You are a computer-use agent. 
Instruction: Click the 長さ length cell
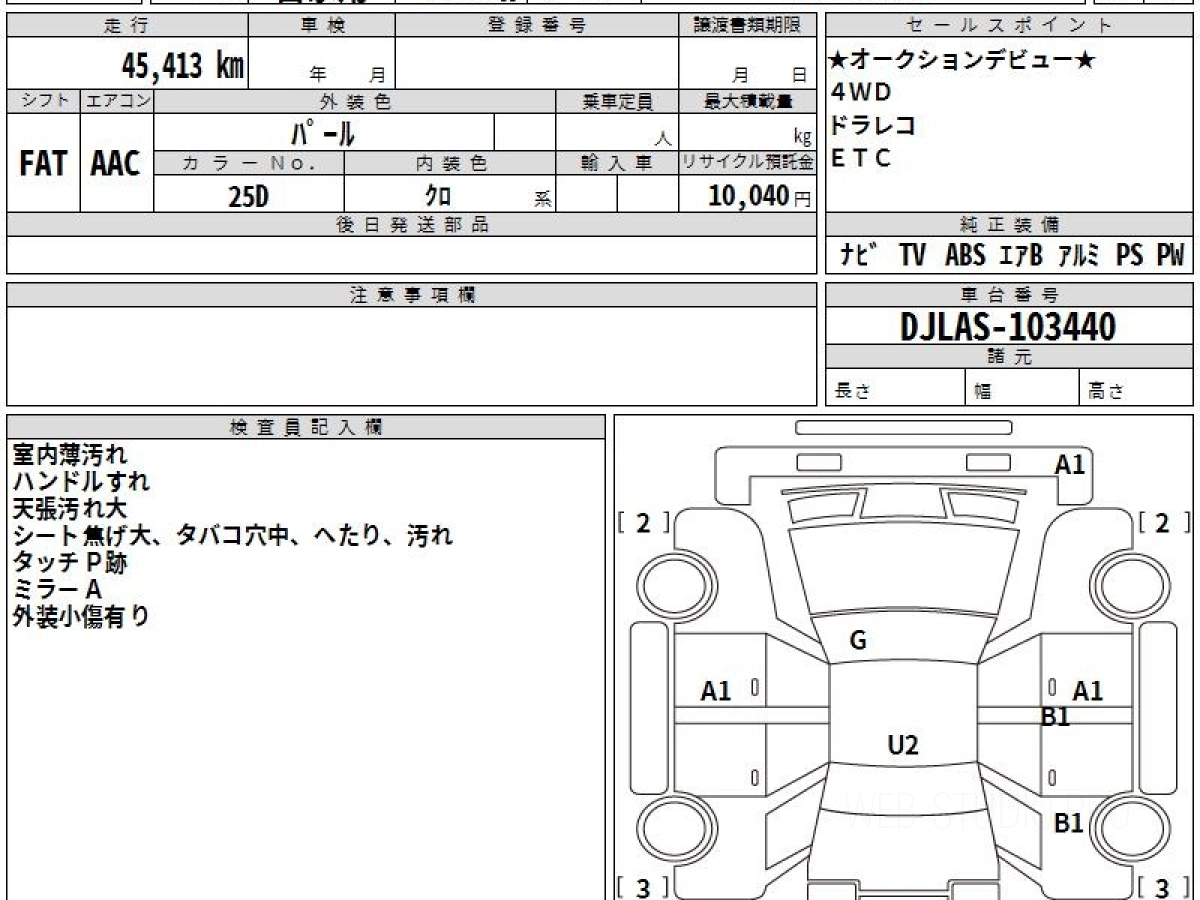pyautogui.click(x=895, y=388)
